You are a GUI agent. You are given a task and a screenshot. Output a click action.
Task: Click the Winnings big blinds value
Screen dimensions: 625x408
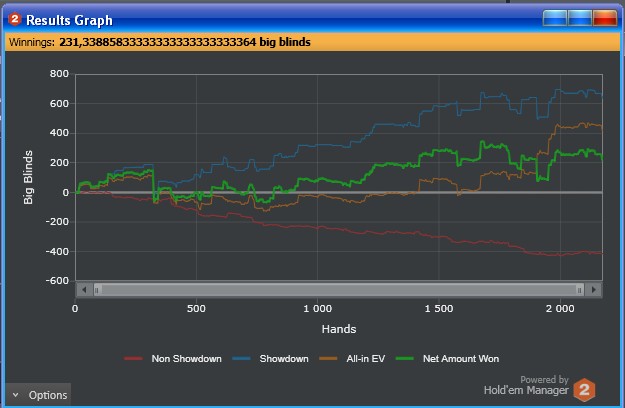point(185,42)
